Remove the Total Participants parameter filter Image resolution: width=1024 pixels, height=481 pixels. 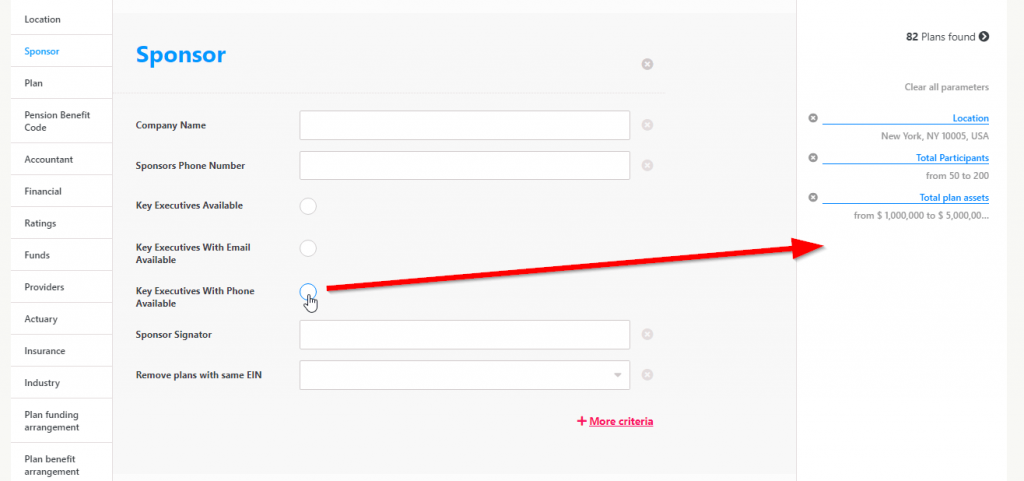(813, 158)
